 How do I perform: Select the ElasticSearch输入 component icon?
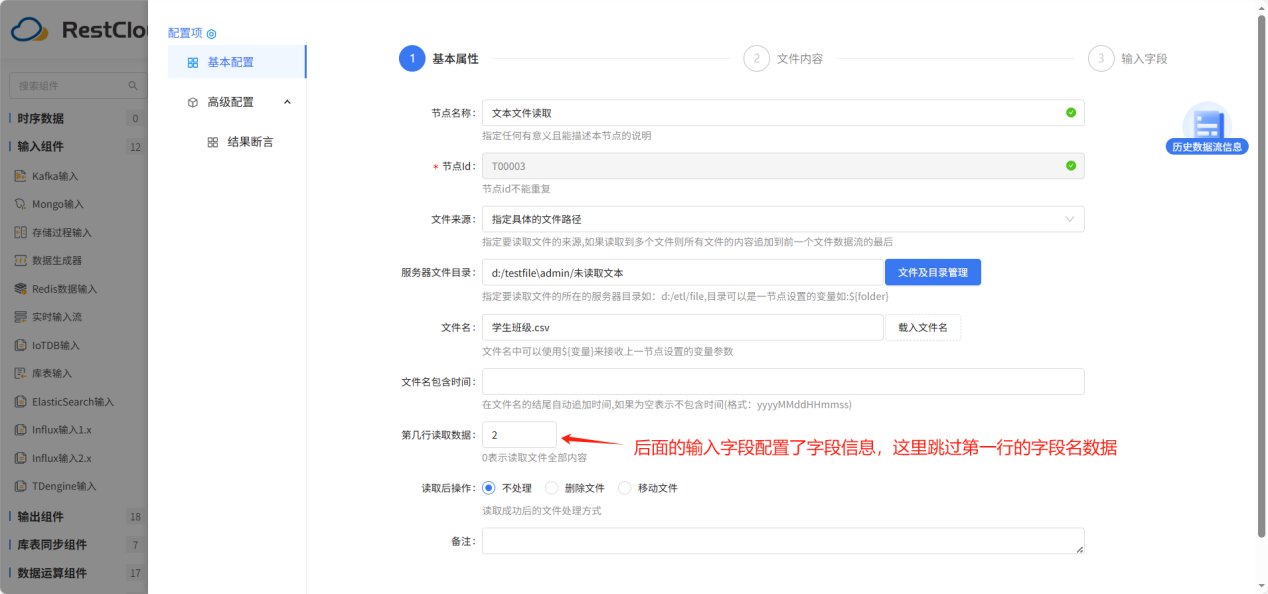tap(20, 400)
